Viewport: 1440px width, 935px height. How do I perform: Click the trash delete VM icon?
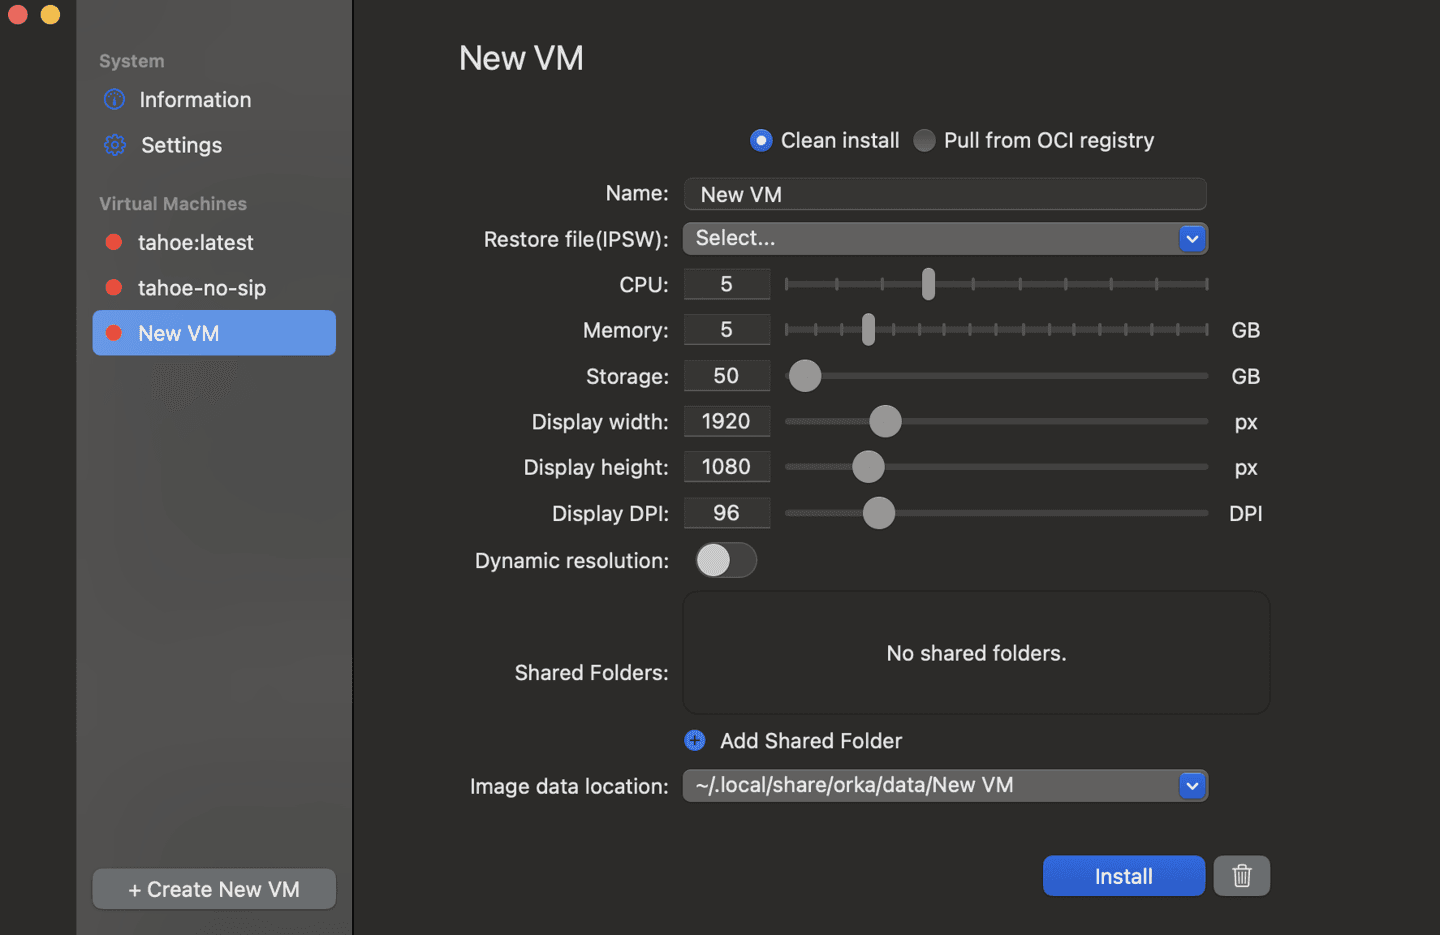1241,876
